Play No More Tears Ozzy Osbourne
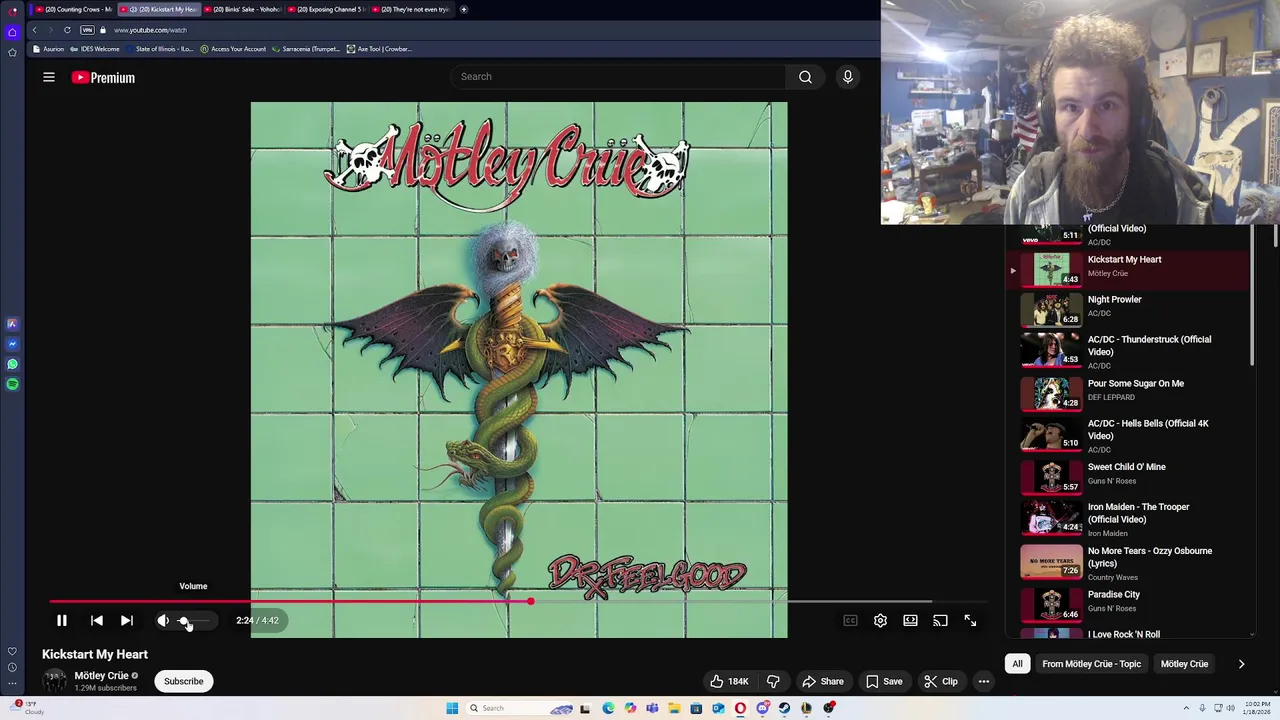 1130,563
